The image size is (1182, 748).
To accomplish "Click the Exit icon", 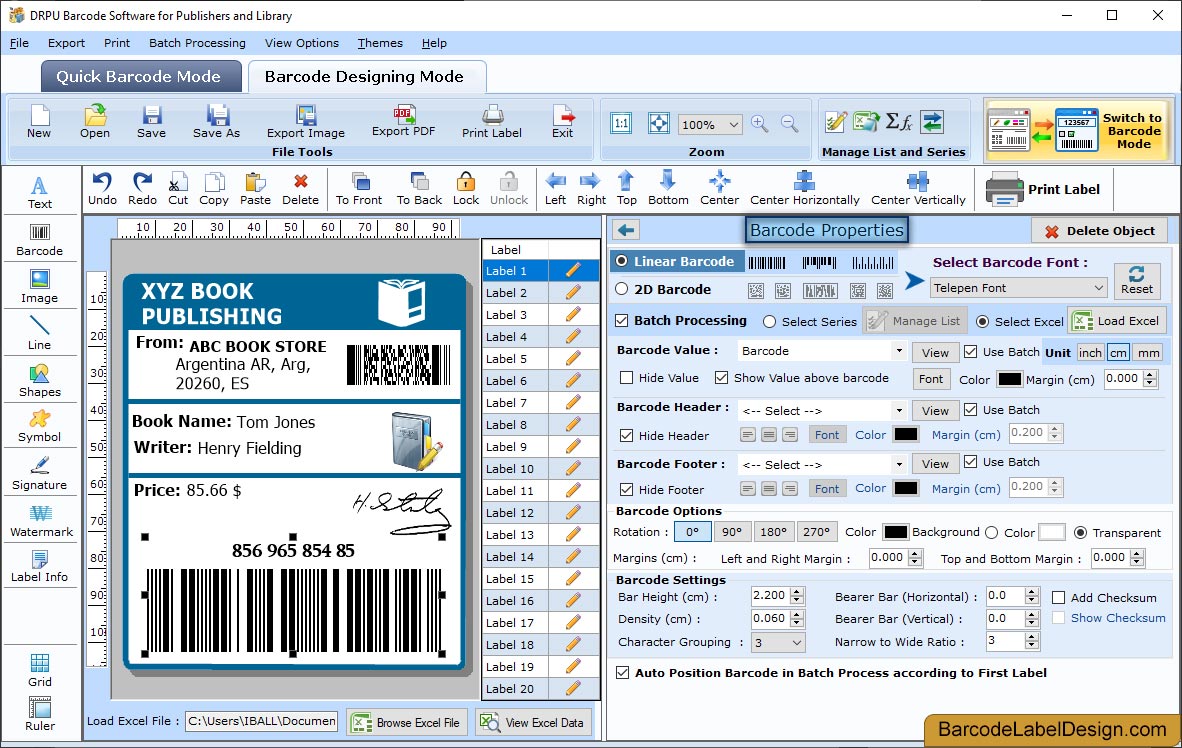I will (x=562, y=122).
